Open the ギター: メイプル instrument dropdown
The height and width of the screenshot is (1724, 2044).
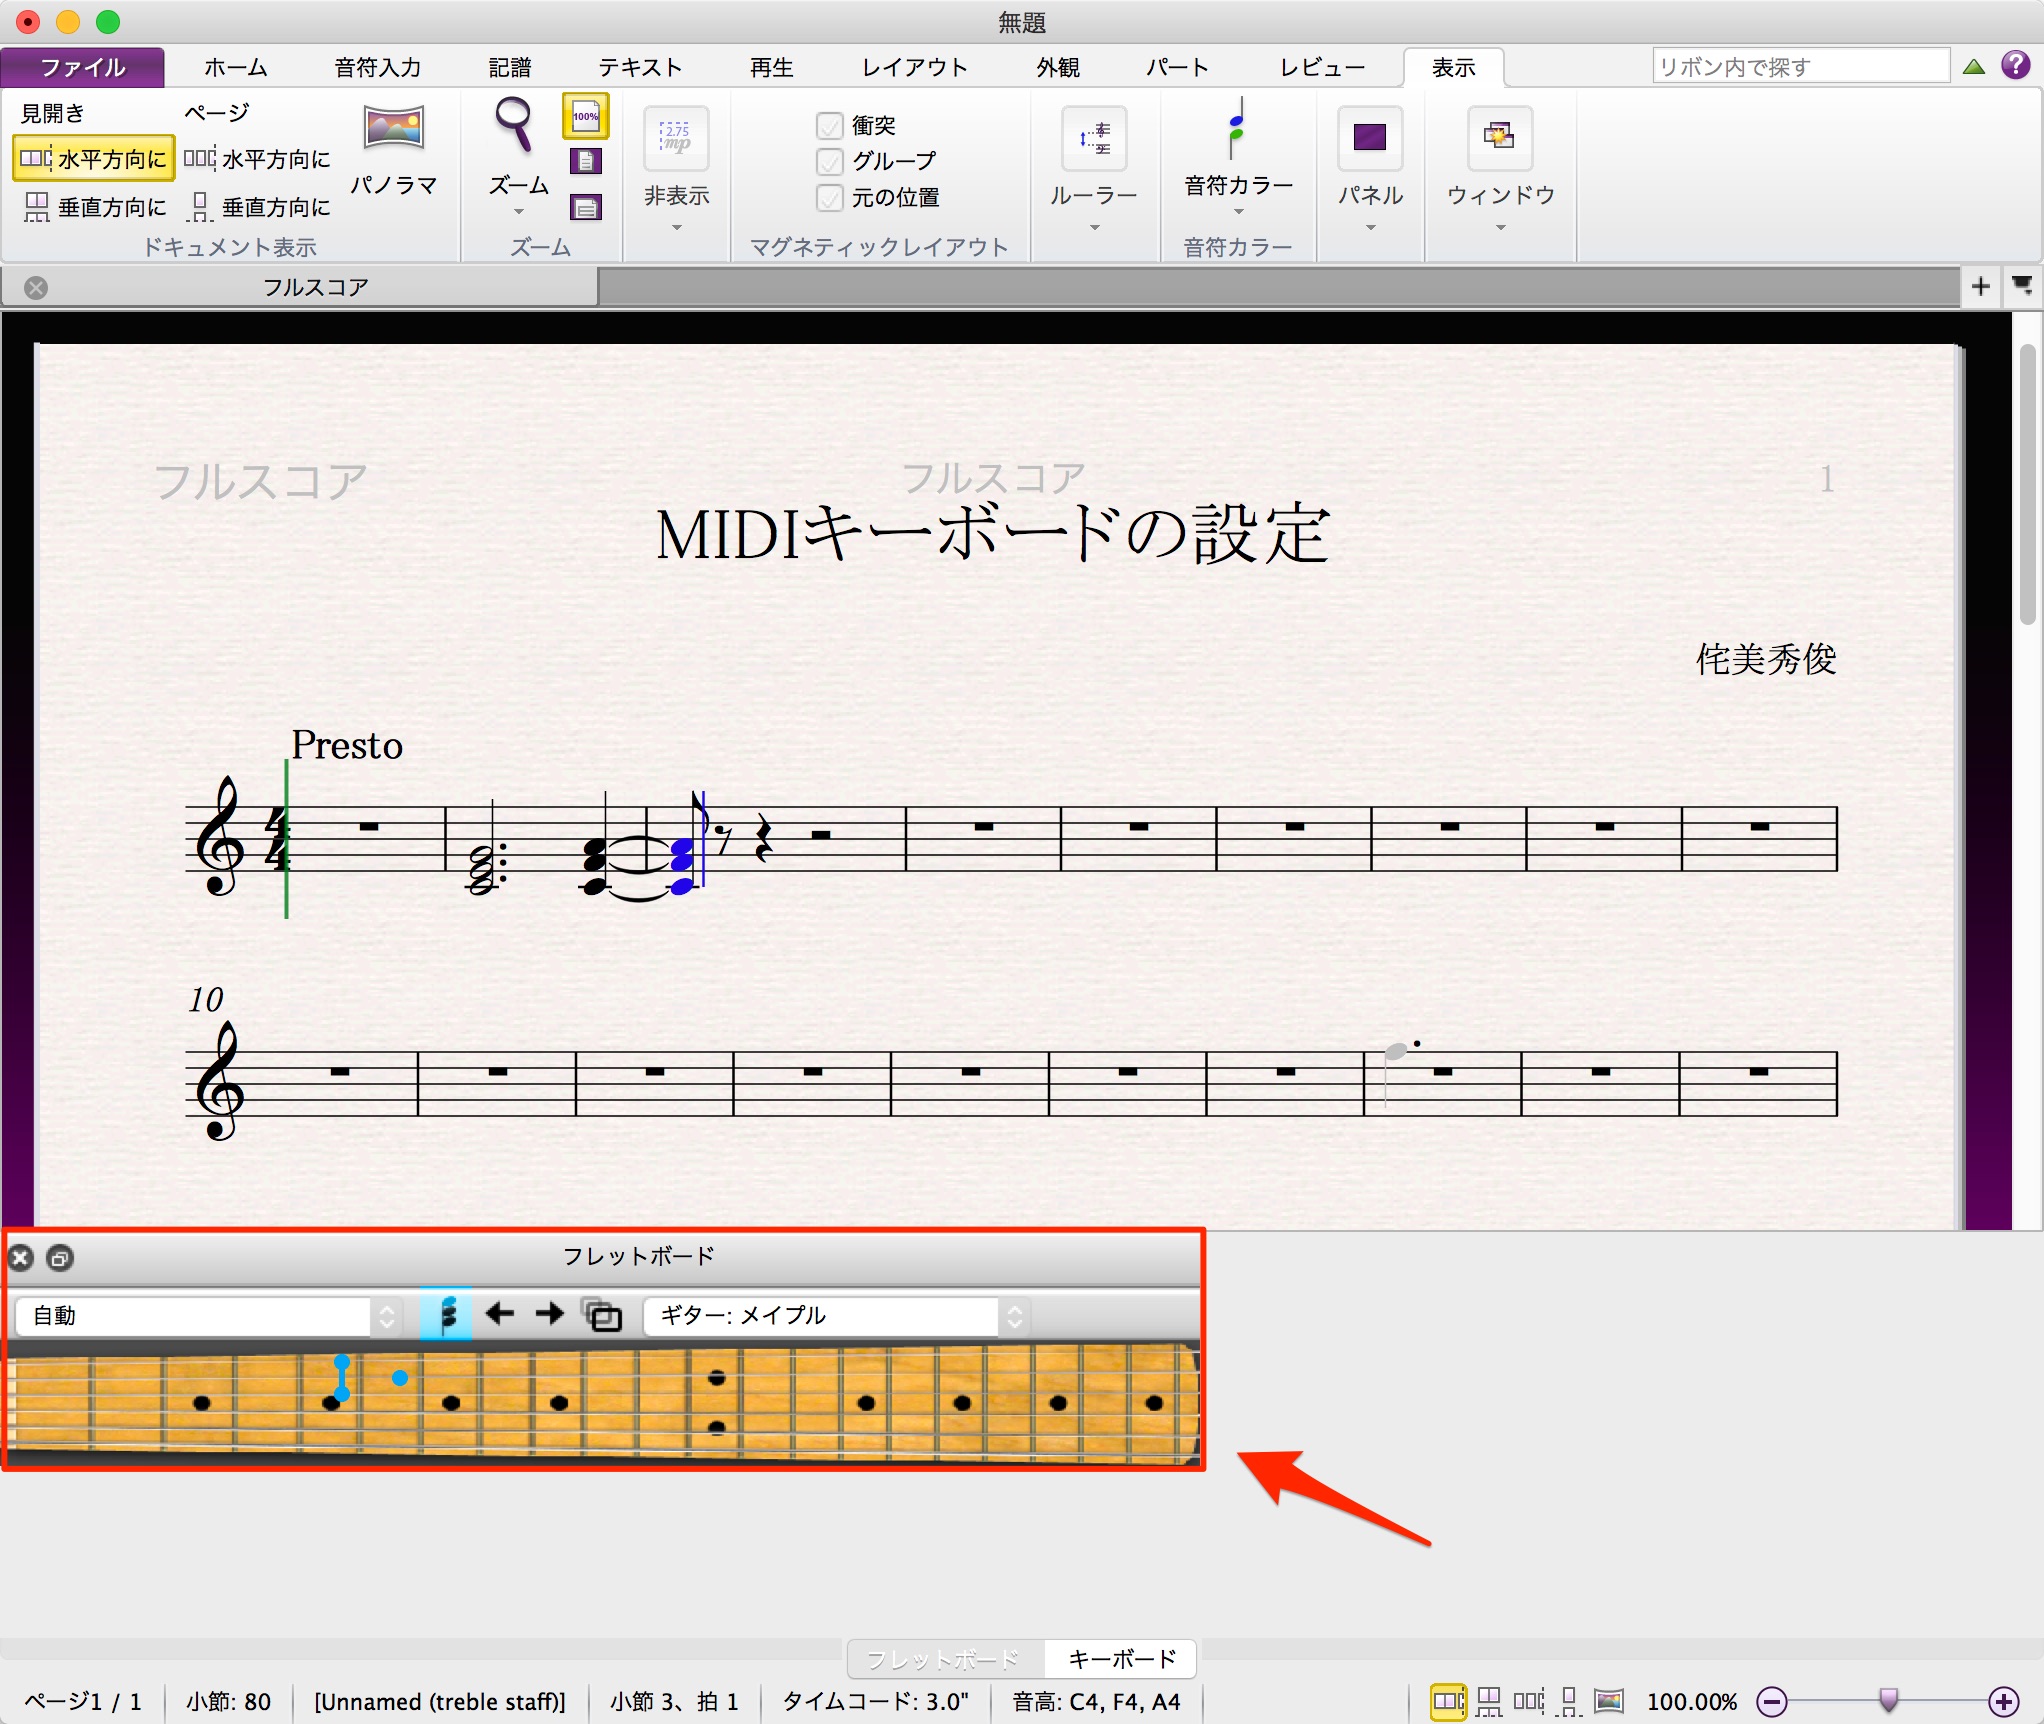pos(837,1315)
